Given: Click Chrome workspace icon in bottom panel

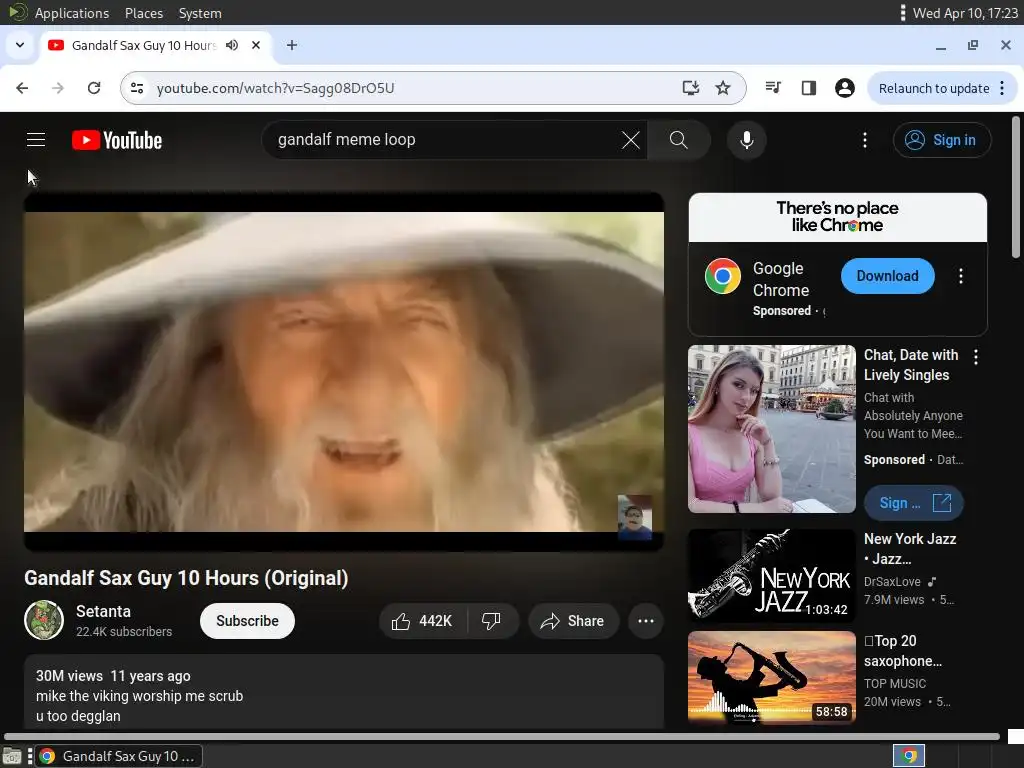Looking at the screenshot, I should coord(909,756).
